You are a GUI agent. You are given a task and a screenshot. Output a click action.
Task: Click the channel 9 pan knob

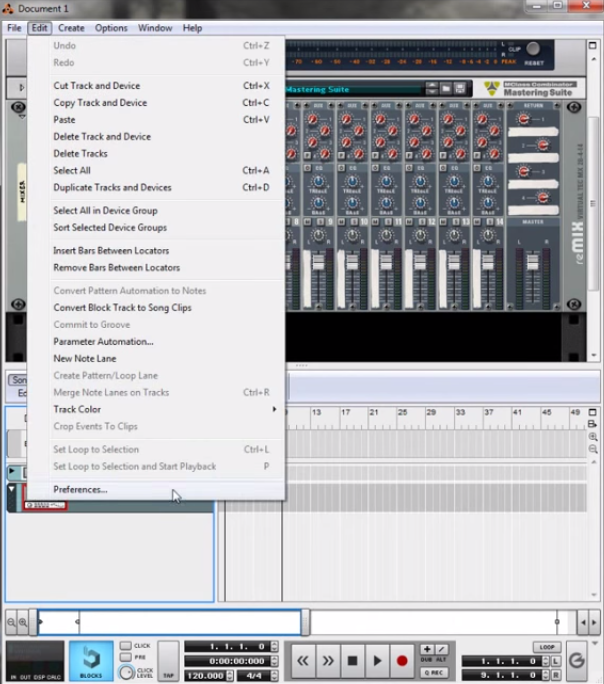319,236
